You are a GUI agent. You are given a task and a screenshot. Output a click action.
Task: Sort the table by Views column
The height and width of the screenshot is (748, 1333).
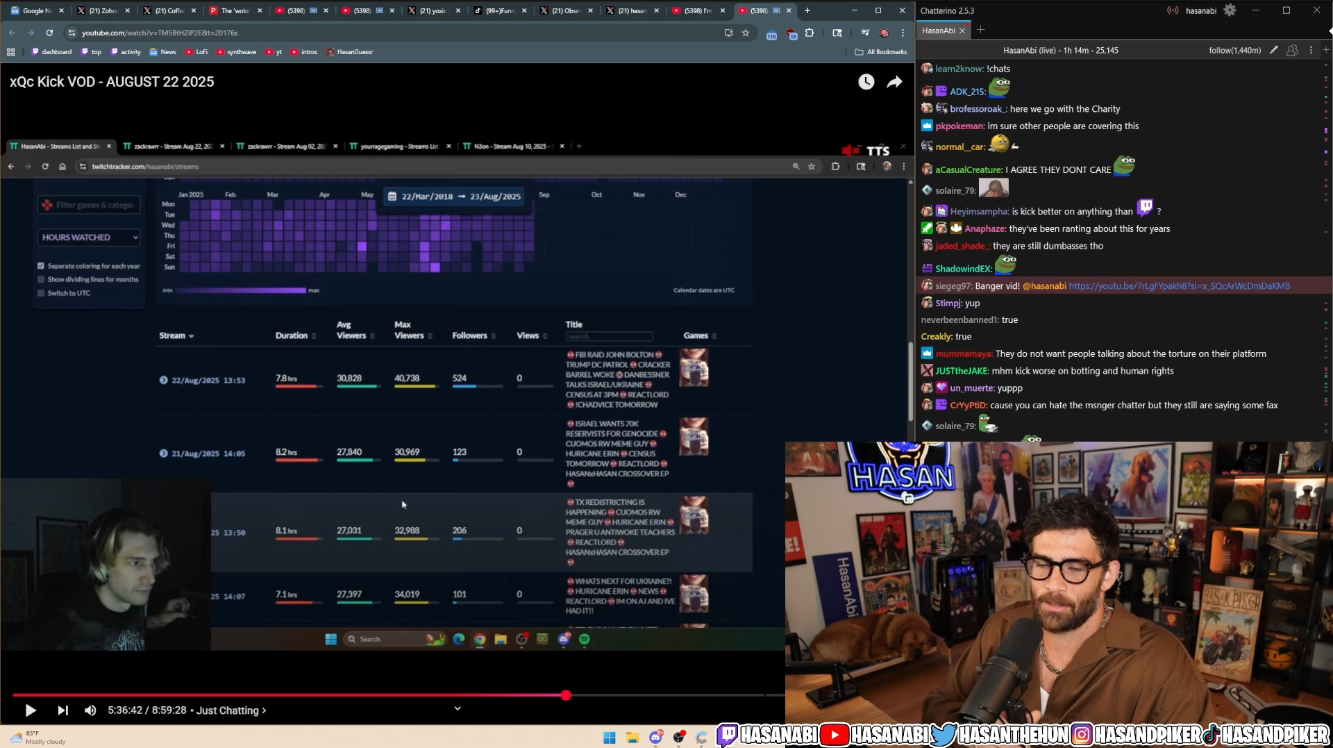click(532, 336)
